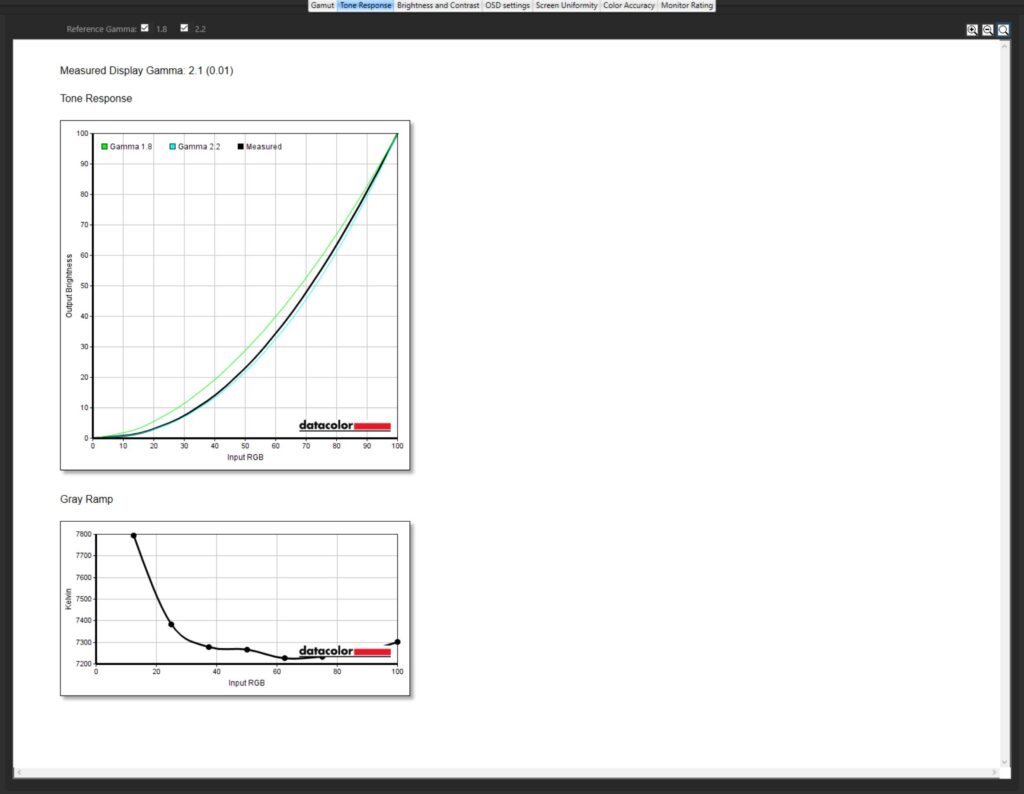
Task: Show the Color Accuracy tab
Action: pyautogui.click(x=629, y=6)
